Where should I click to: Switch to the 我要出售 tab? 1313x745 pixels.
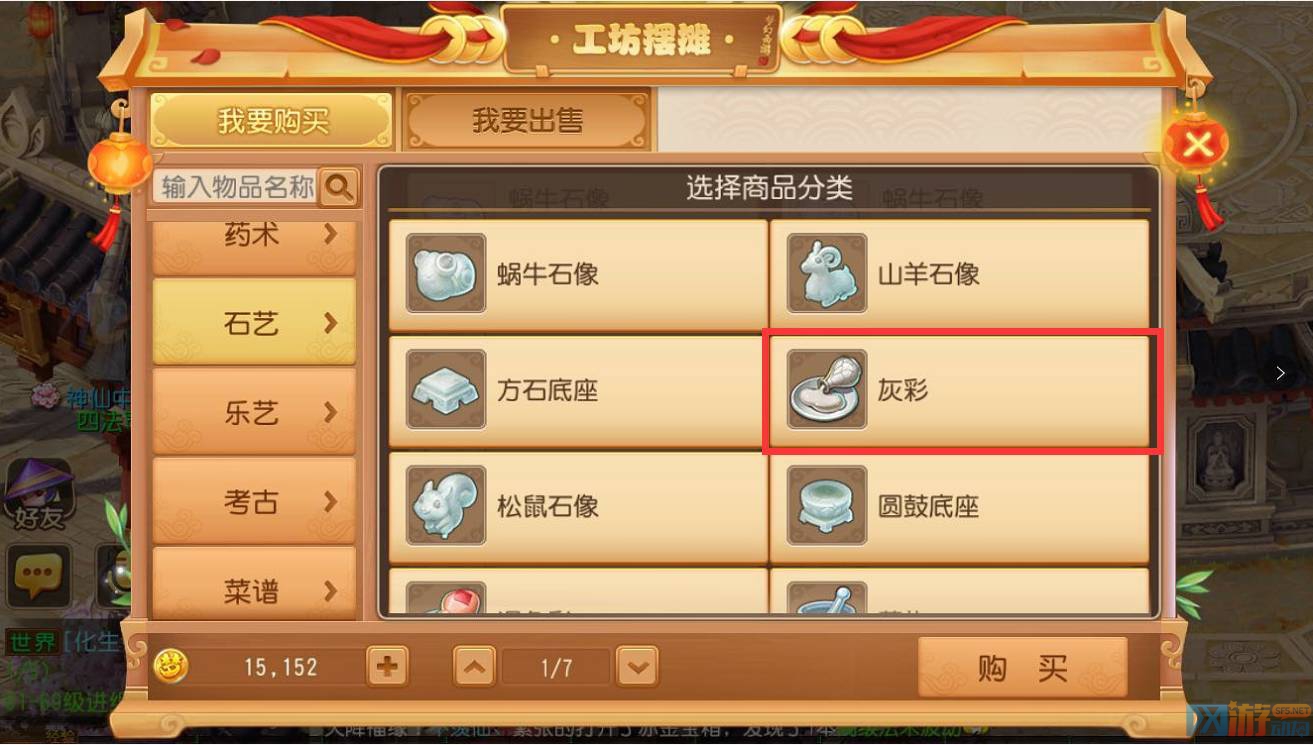pyautogui.click(x=528, y=121)
